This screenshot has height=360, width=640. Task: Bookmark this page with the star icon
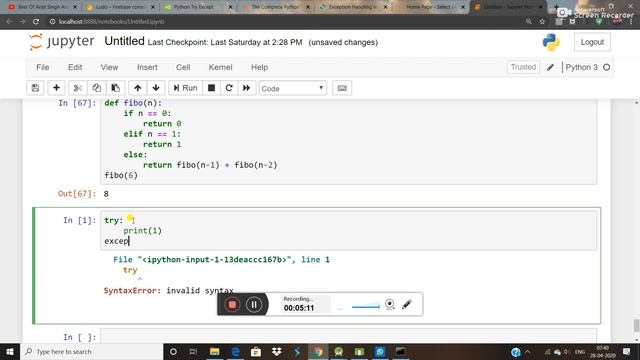542,21
